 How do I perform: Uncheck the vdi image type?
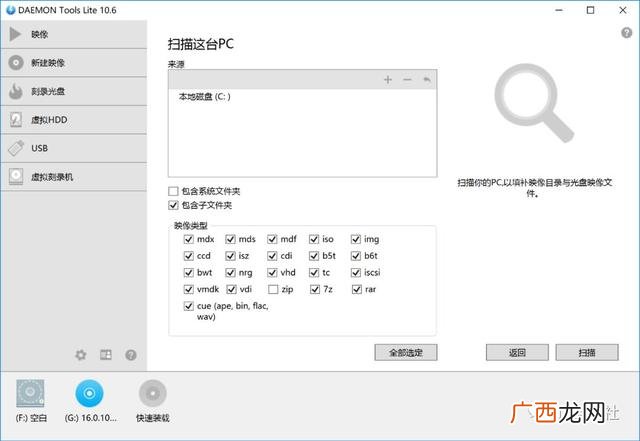(231, 289)
